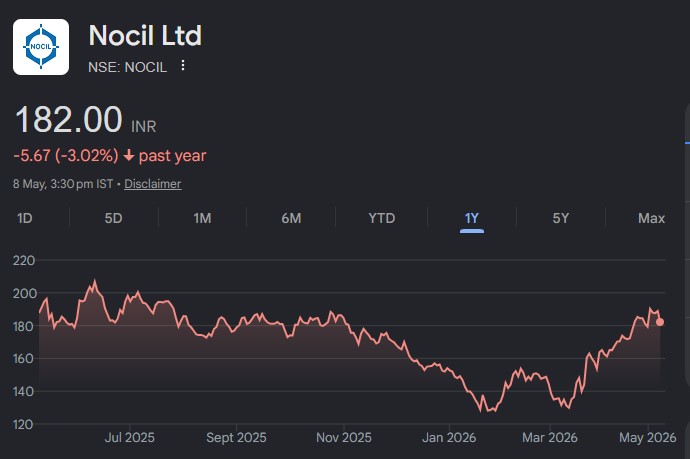Click the Jul 2025 axis label
The height and width of the screenshot is (459, 690).
tap(129, 437)
